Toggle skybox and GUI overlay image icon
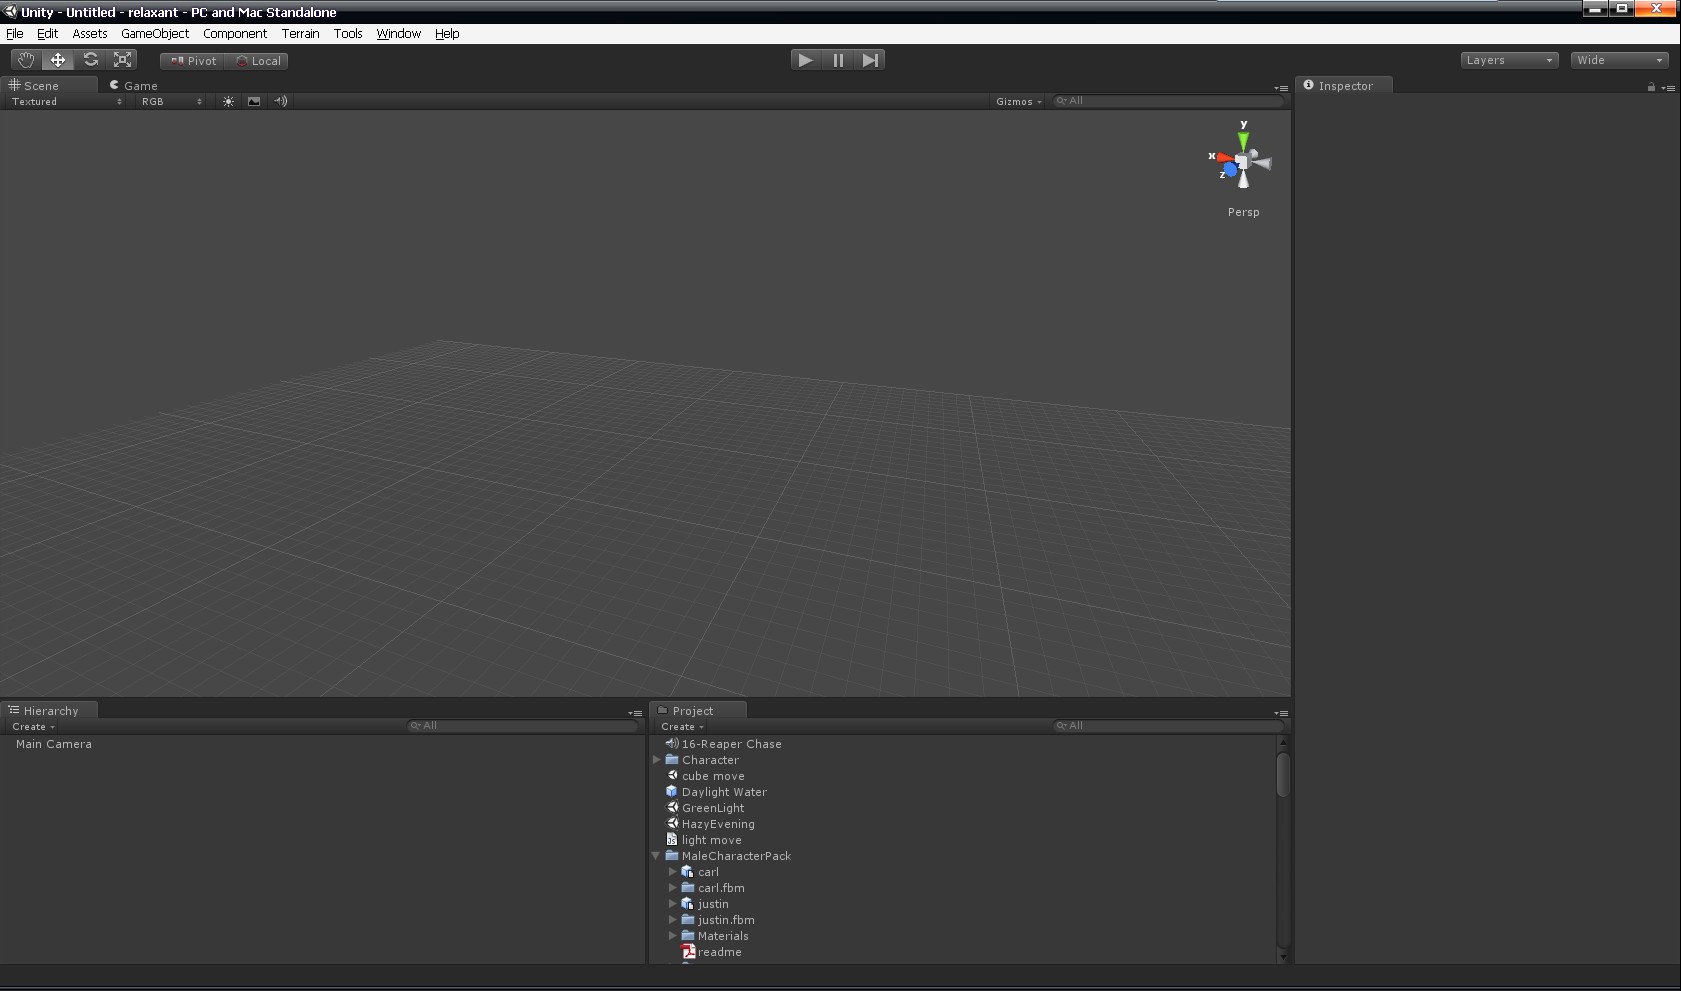This screenshot has height=991, width=1681. coord(254,101)
